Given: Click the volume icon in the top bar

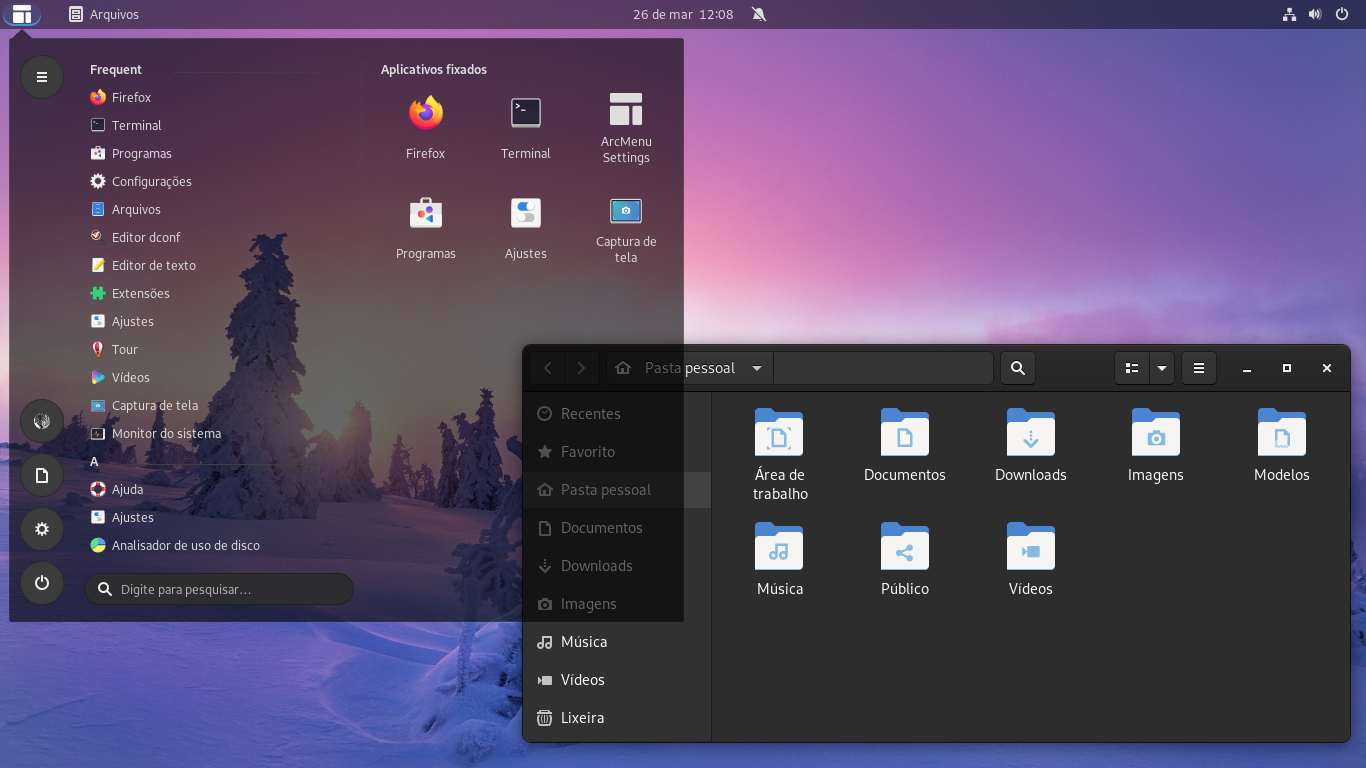Looking at the screenshot, I should click(x=1314, y=14).
